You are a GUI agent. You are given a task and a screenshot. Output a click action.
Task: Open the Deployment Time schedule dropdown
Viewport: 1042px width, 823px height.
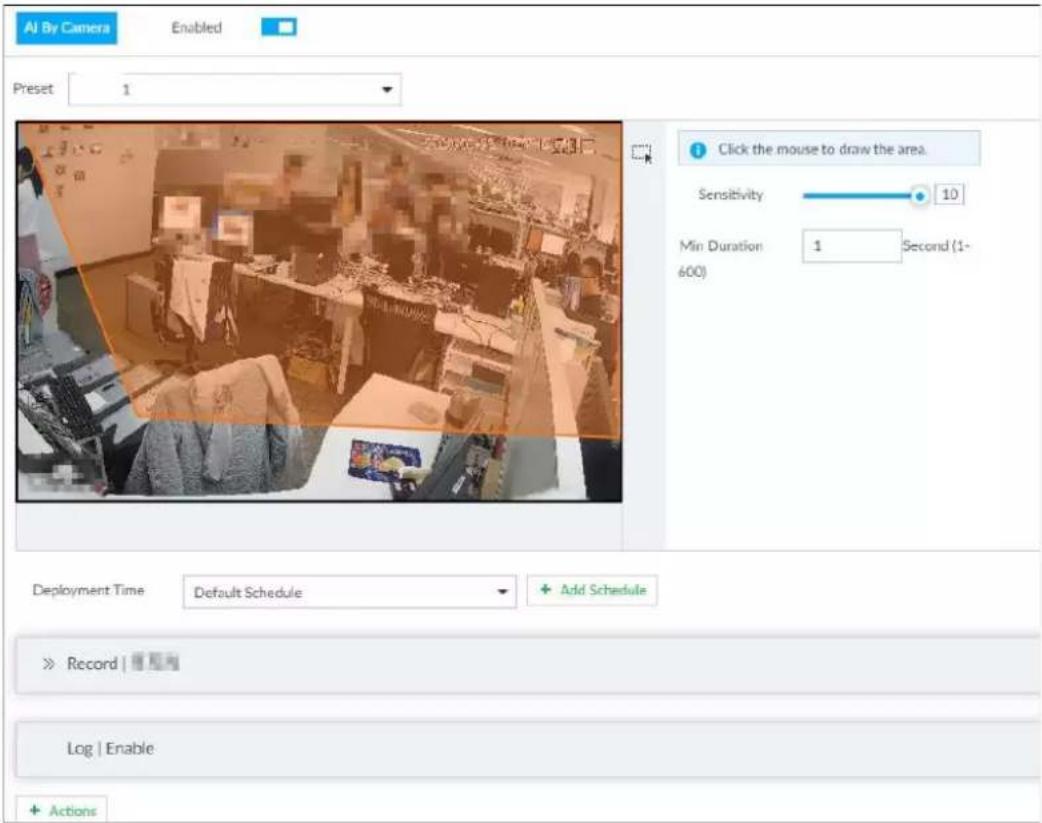click(350, 592)
